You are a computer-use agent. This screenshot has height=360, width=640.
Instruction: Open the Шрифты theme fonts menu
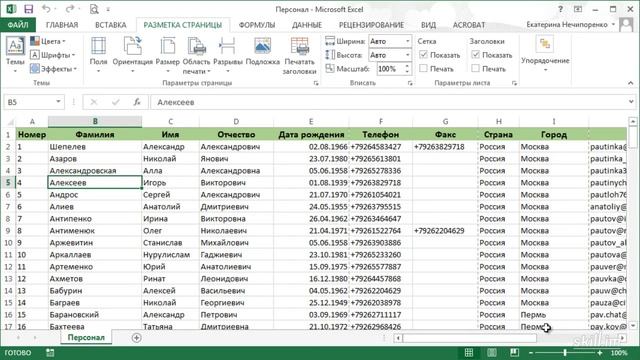point(53,55)
